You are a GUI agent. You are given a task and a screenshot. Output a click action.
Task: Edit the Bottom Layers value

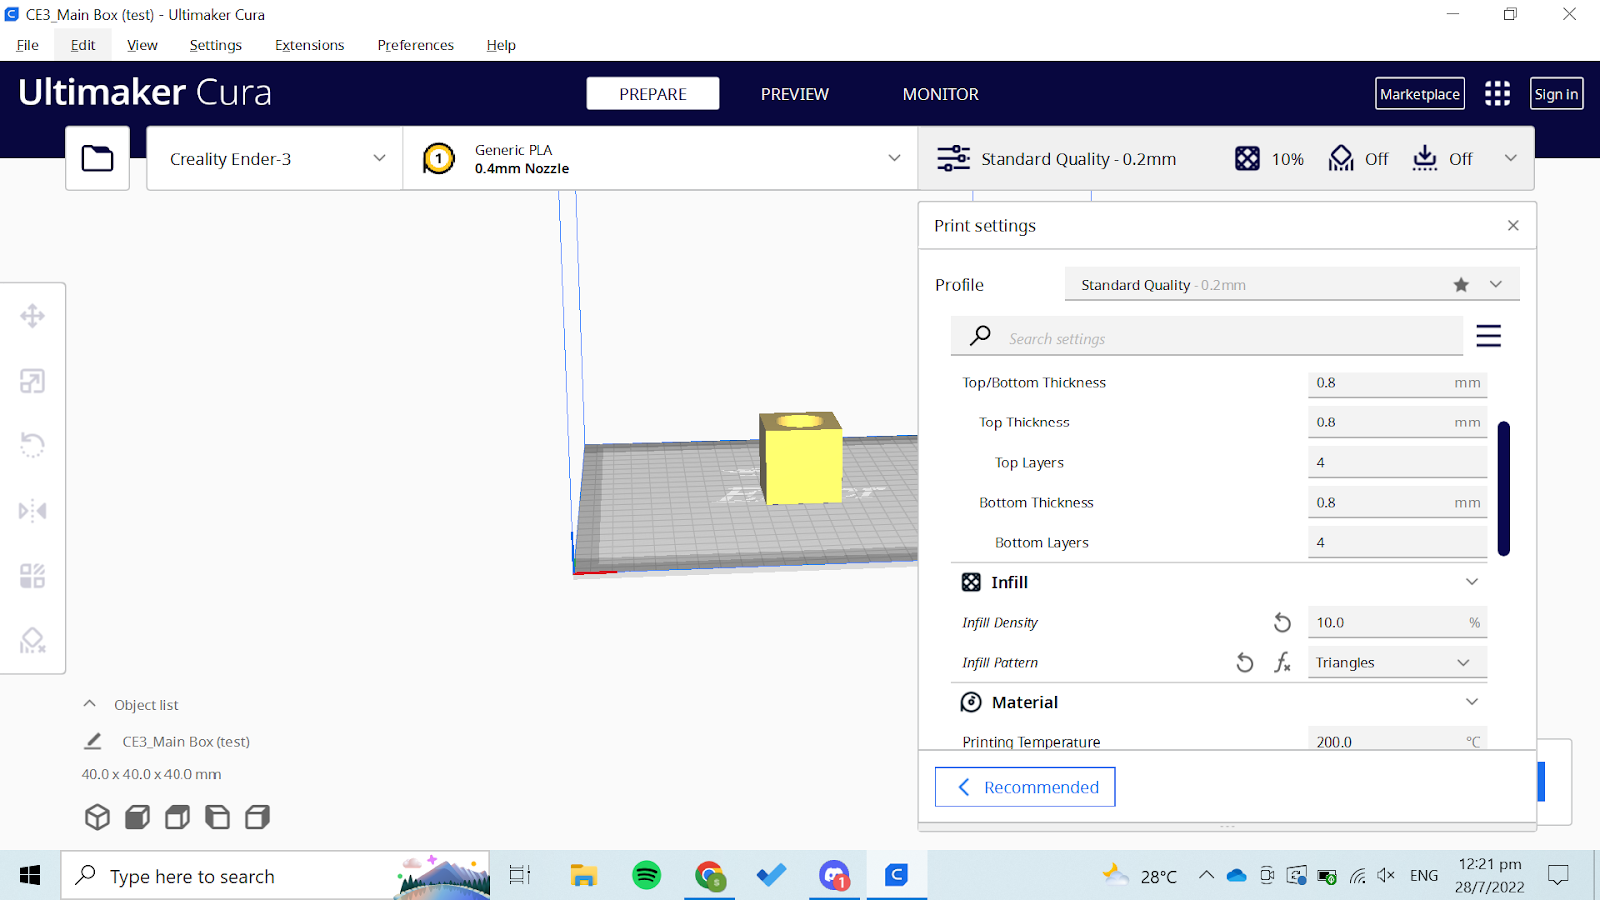(x=1397, y=542)
